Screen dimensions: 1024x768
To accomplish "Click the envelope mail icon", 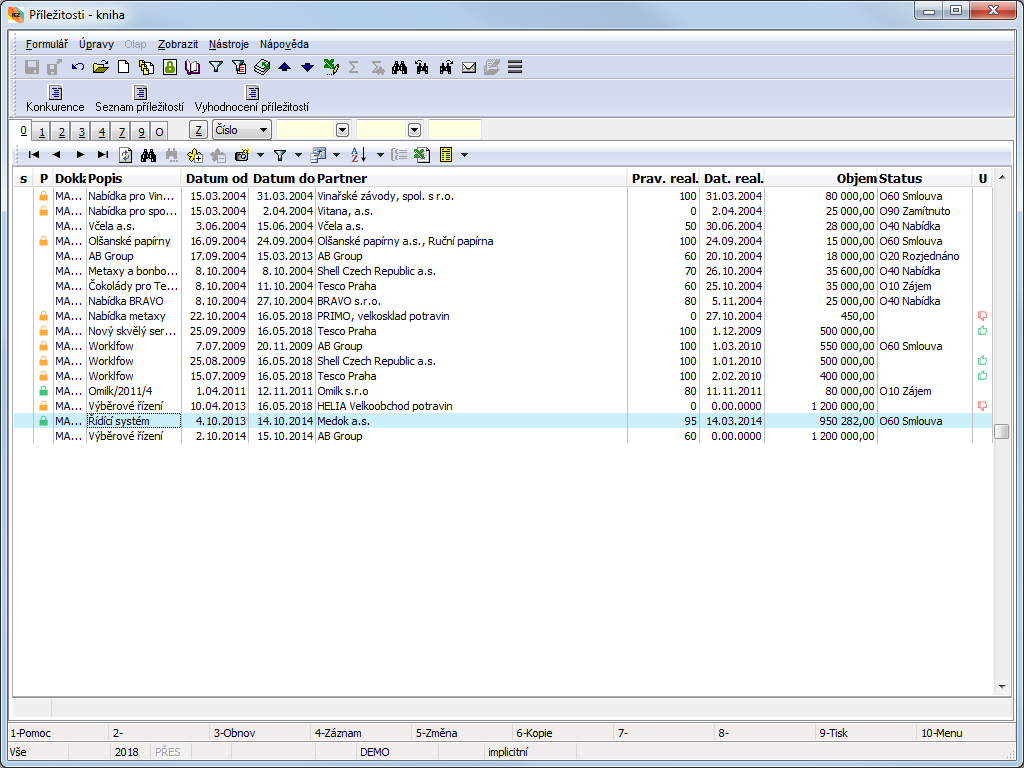I will coord(468,67).
